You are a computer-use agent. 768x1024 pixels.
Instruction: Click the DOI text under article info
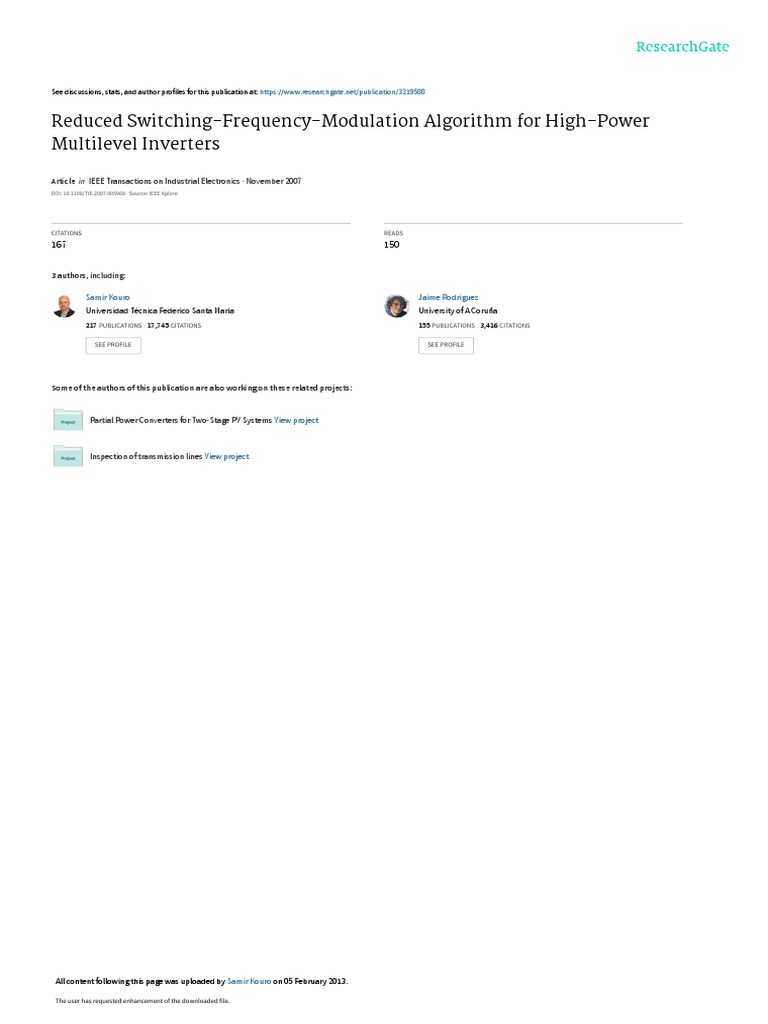tap(88, 193)
